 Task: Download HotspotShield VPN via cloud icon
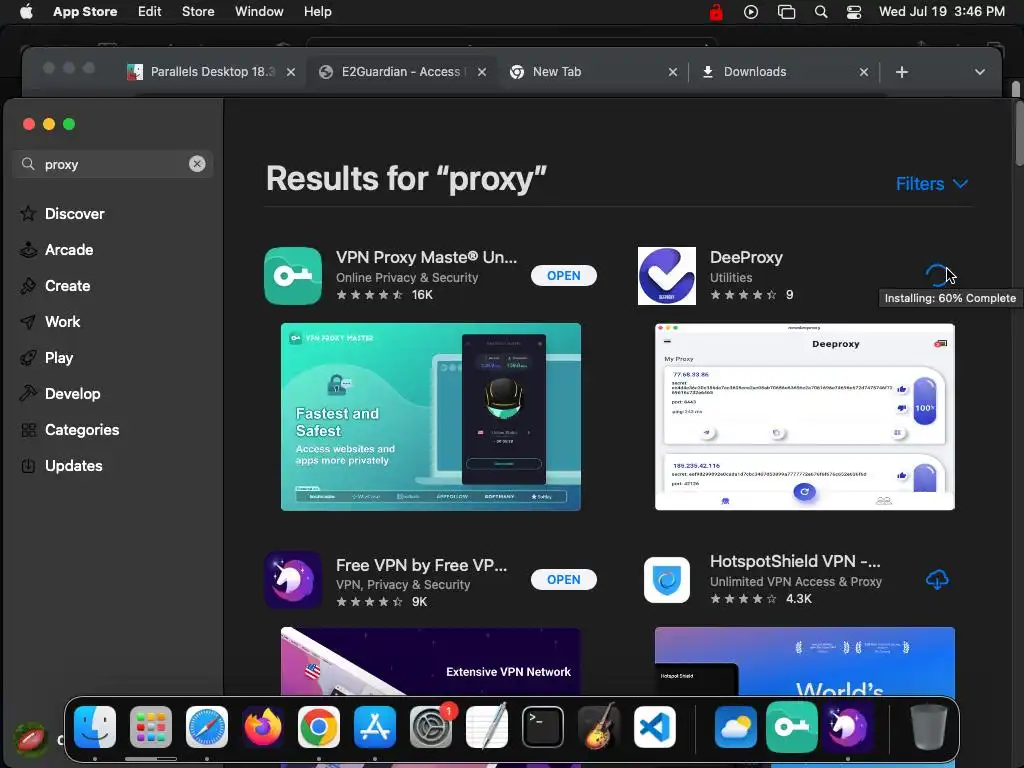[937, 579]
